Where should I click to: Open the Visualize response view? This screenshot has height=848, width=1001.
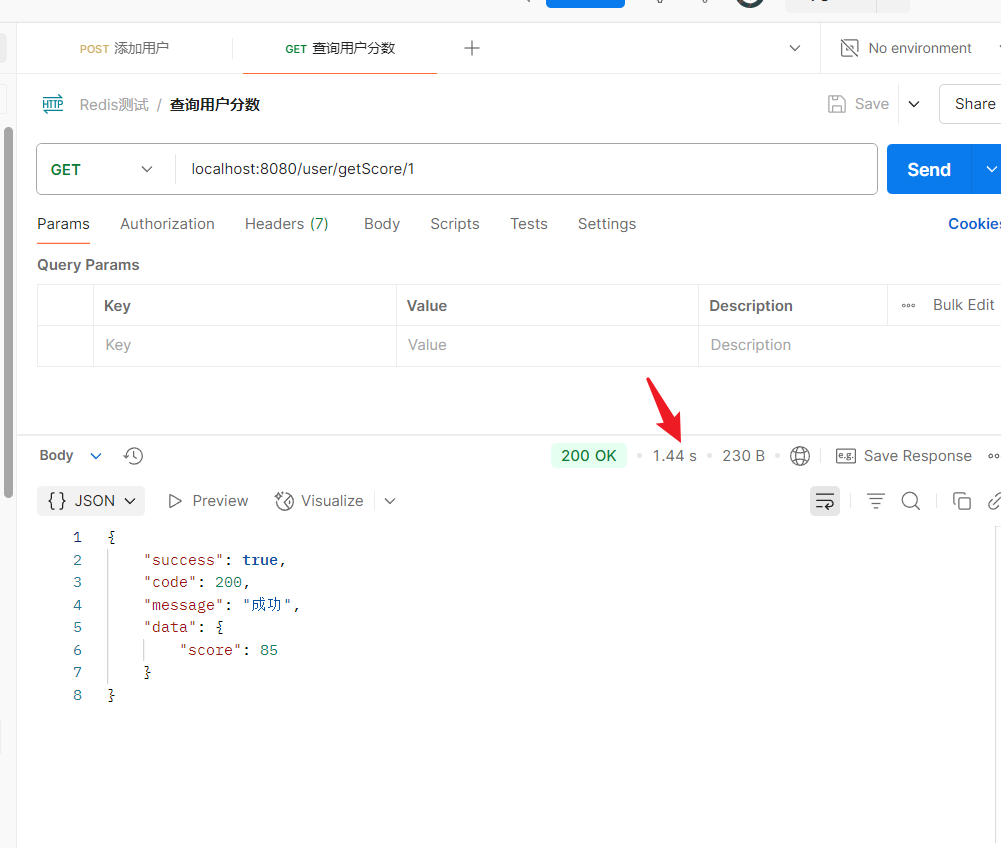[319, 501]
